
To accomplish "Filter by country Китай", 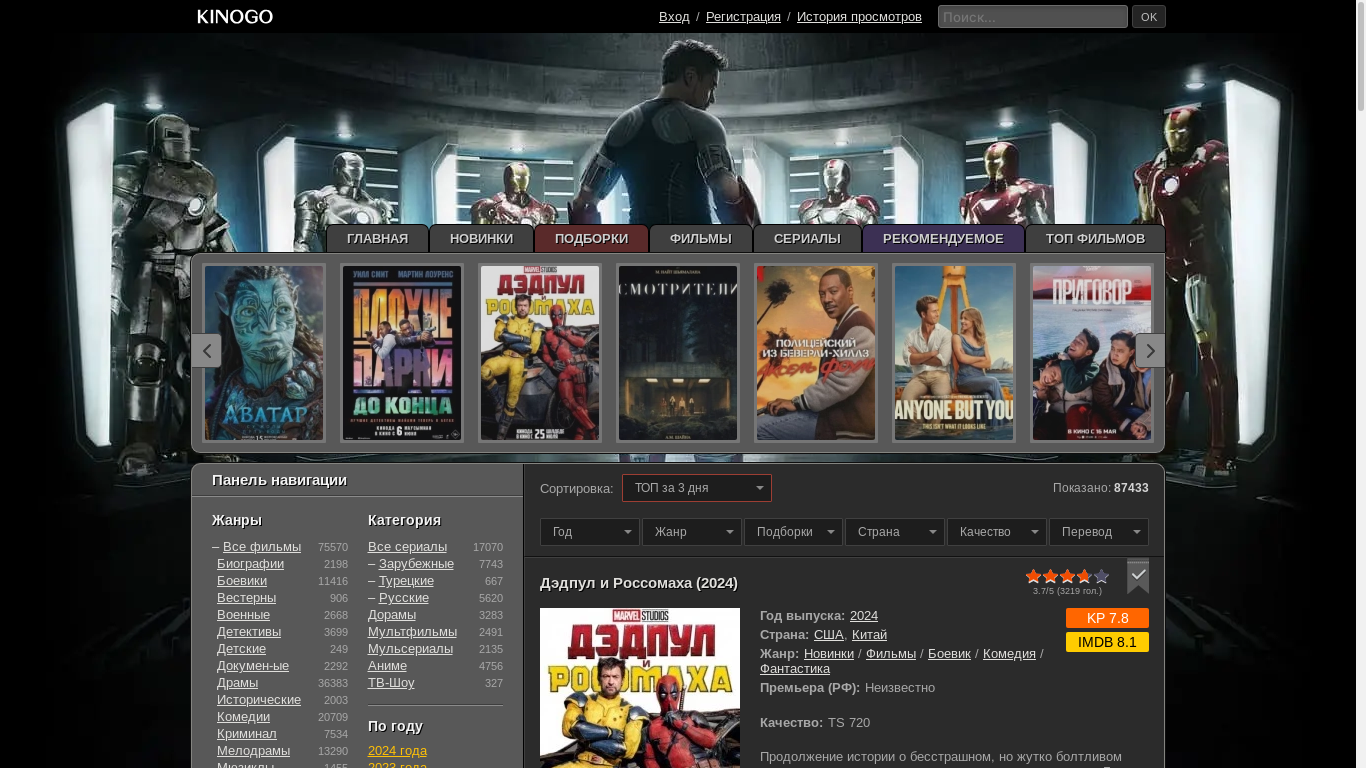I will pyautogui.click(x=869, y=635).
